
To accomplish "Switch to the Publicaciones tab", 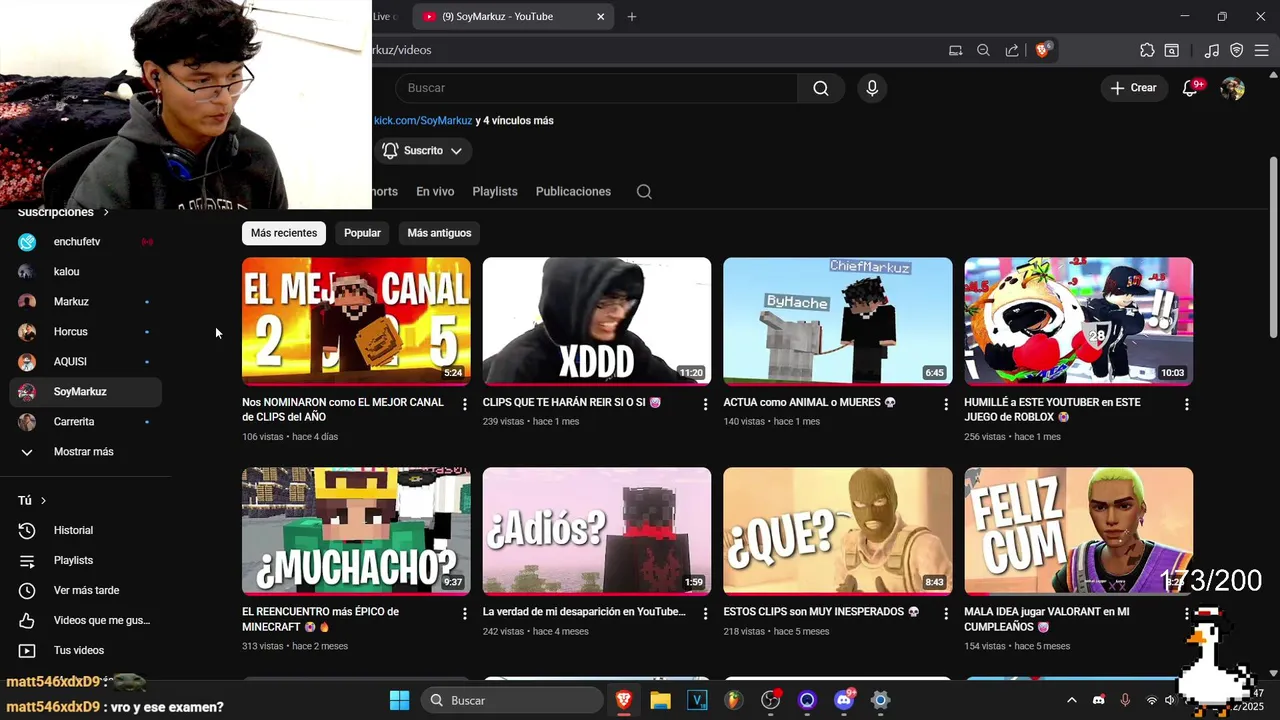I will [x=573, y=192].
